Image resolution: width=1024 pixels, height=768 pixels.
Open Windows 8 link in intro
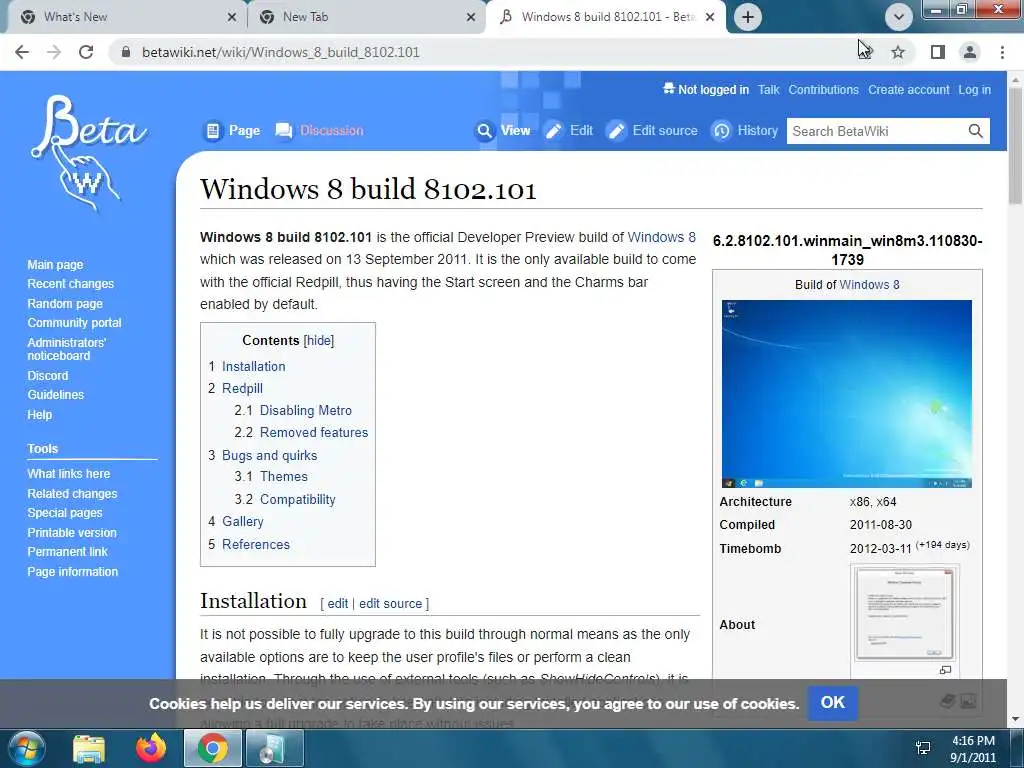662,237
